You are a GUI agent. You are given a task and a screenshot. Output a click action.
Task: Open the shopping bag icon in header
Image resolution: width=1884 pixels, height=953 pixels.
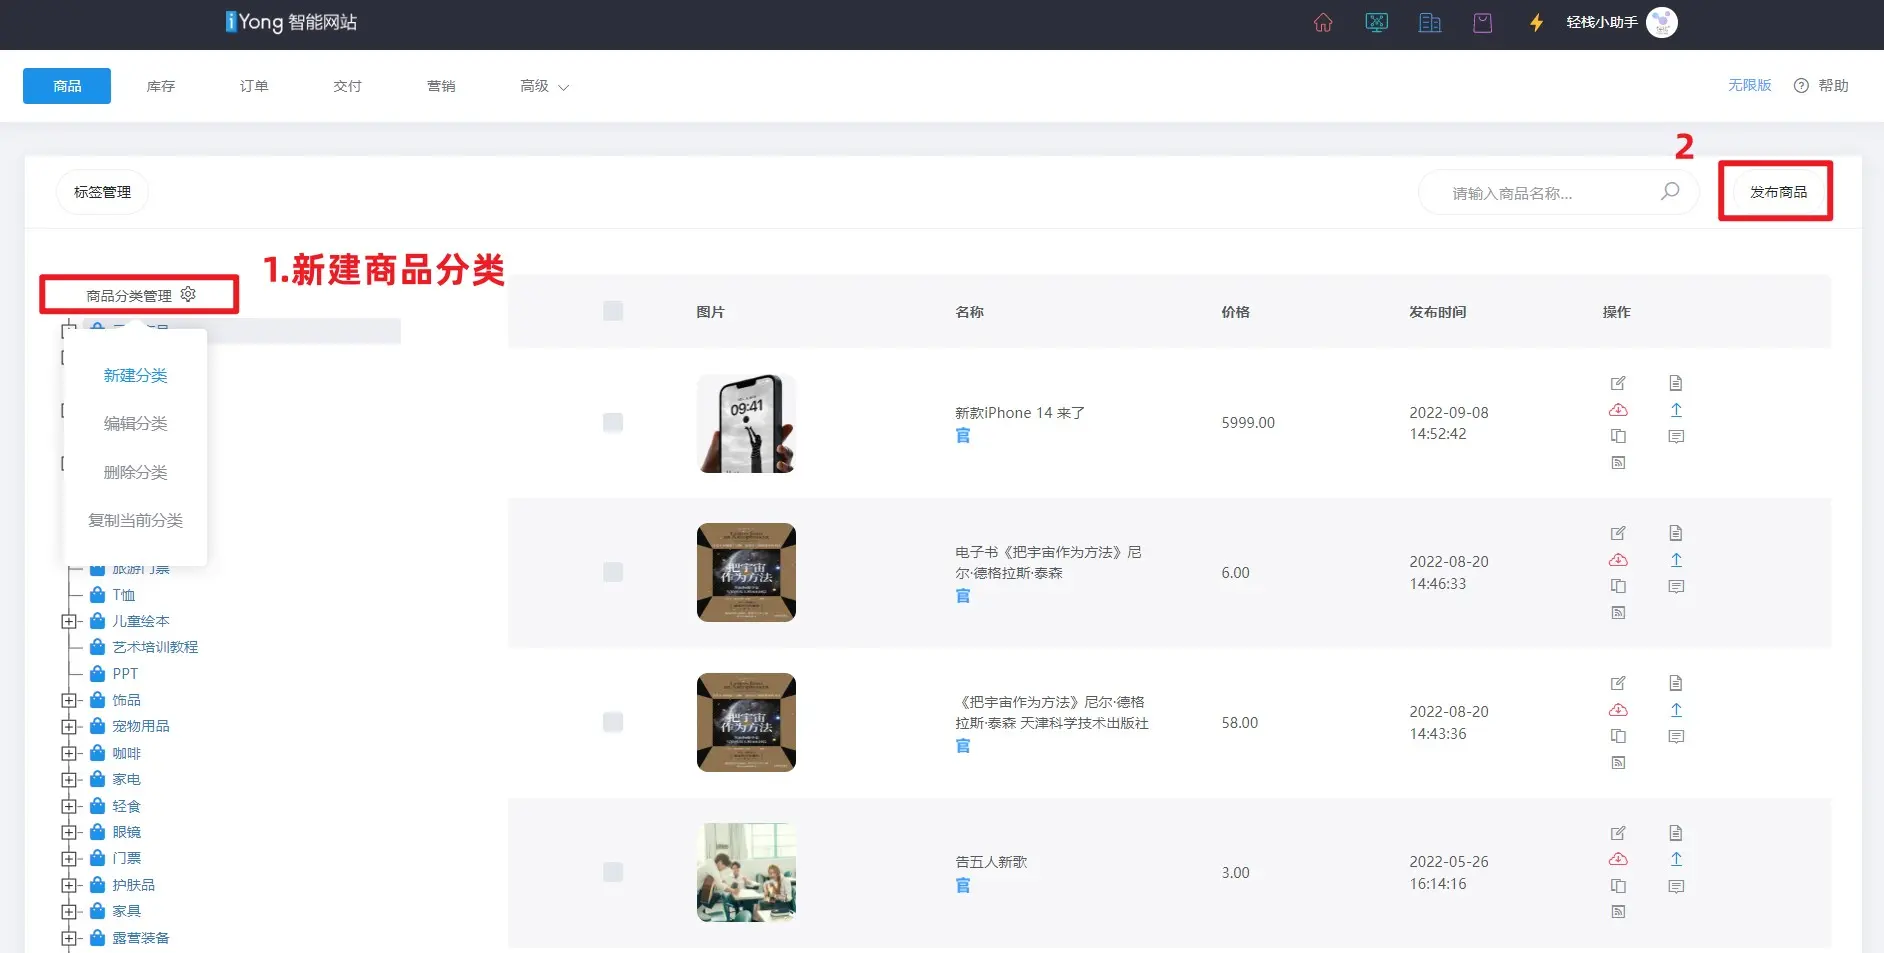[1483, 23]
